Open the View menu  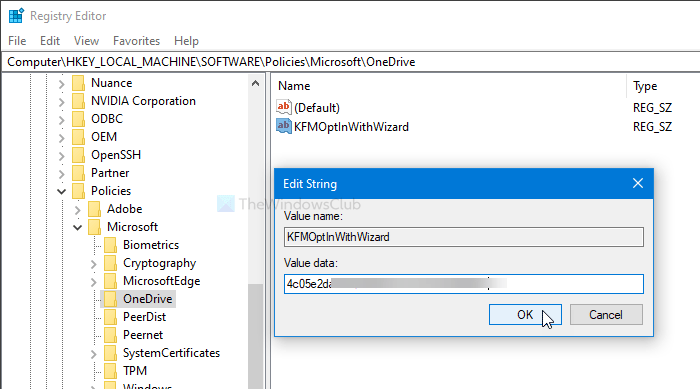pyautogui.click(x=86, y=41)
